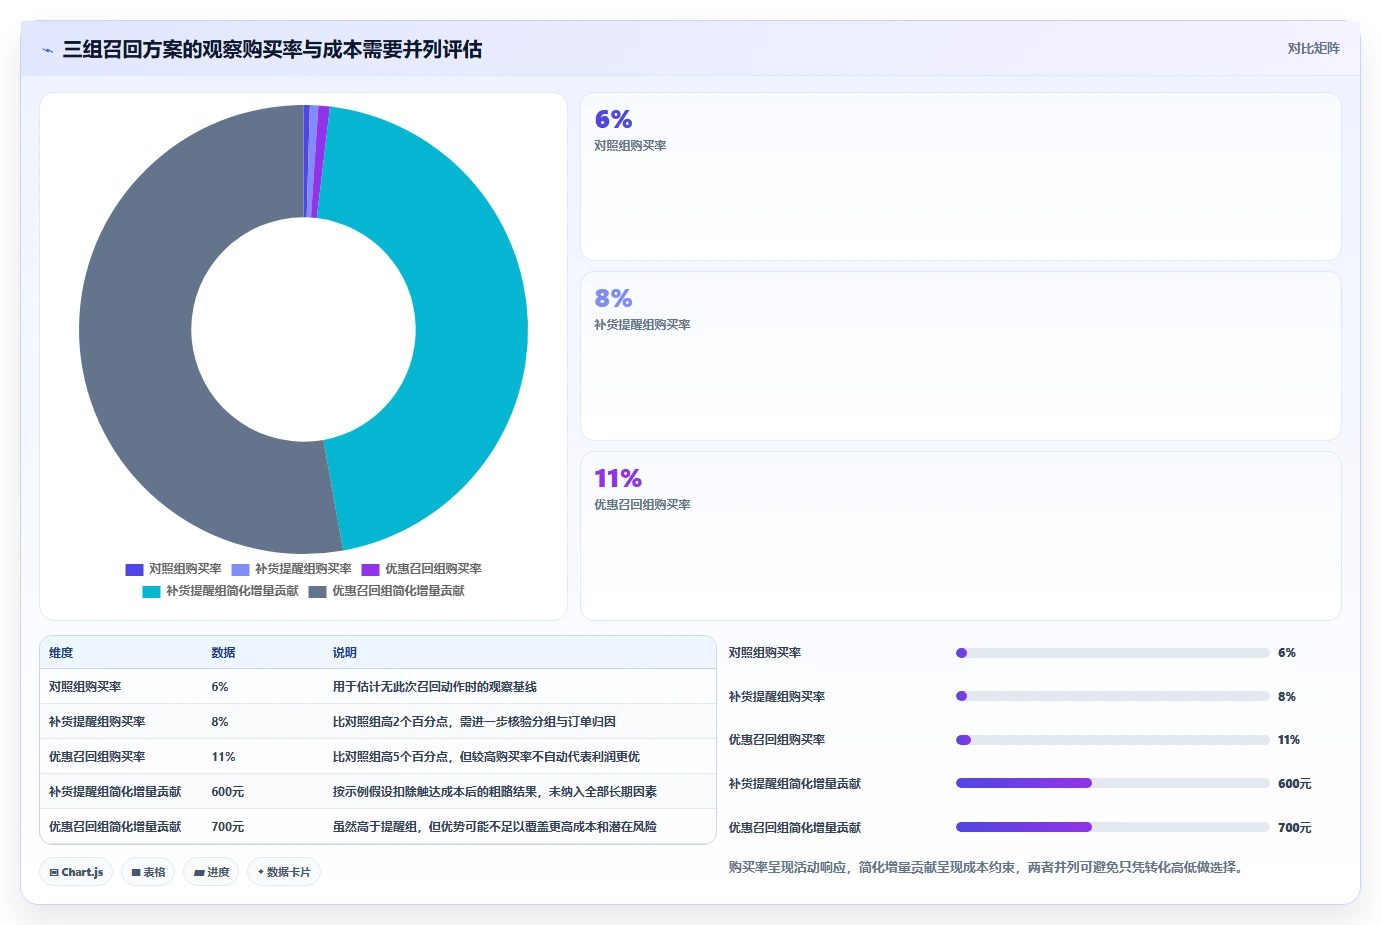Click the 700元 table cell

[228, 827]
